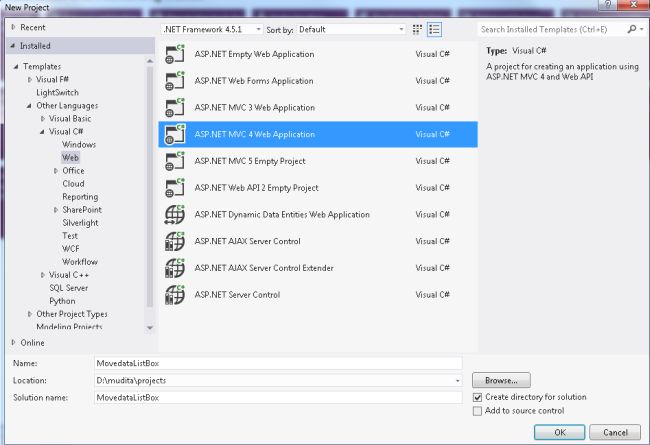Expand the Online section
The width and height of the screenshot is (650, 445).
pos(13,343)
